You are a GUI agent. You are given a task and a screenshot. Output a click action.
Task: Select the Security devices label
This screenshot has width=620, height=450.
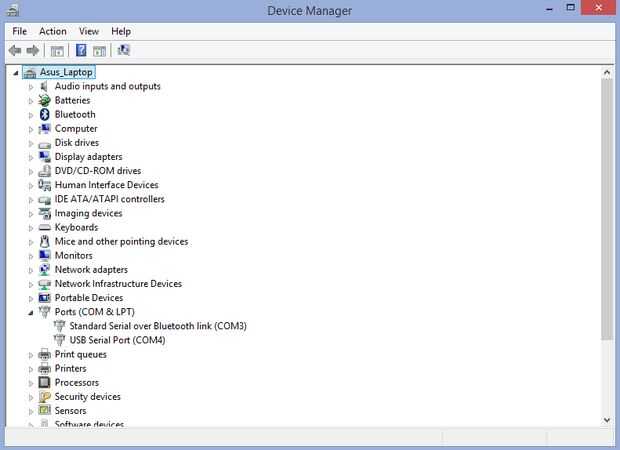click(87, 397)
